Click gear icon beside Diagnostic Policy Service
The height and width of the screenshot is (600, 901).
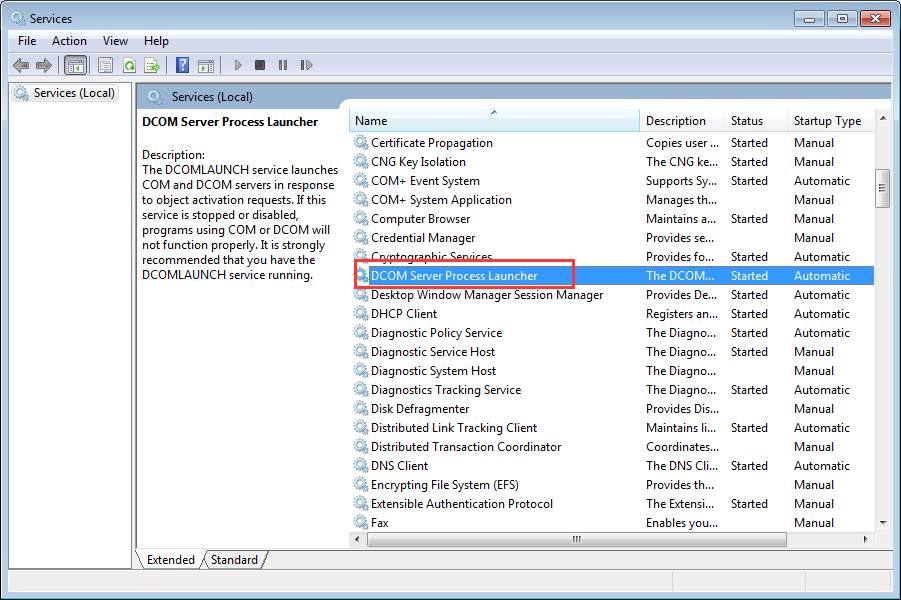click(361, 332)
